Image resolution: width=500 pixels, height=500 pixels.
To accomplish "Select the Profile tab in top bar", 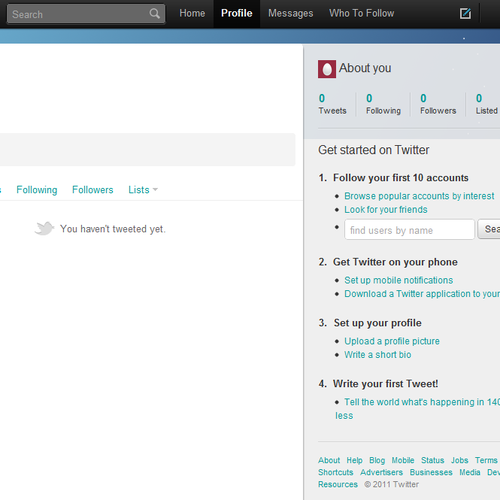I will coord(237,13).
